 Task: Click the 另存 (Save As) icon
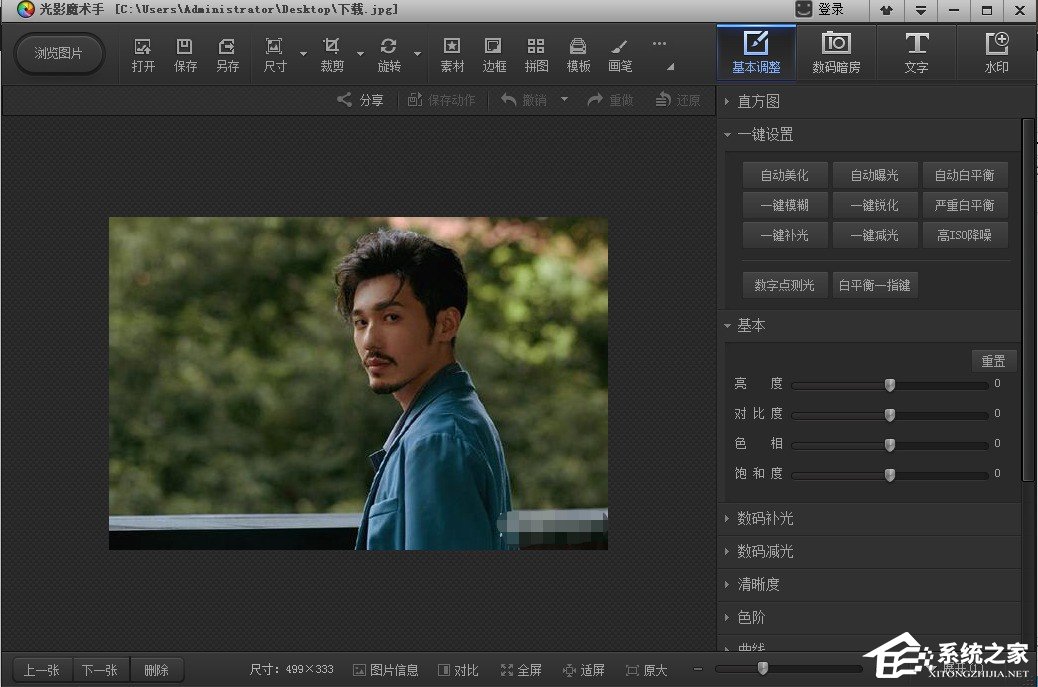pyautogui.click(x=227, y=54)
